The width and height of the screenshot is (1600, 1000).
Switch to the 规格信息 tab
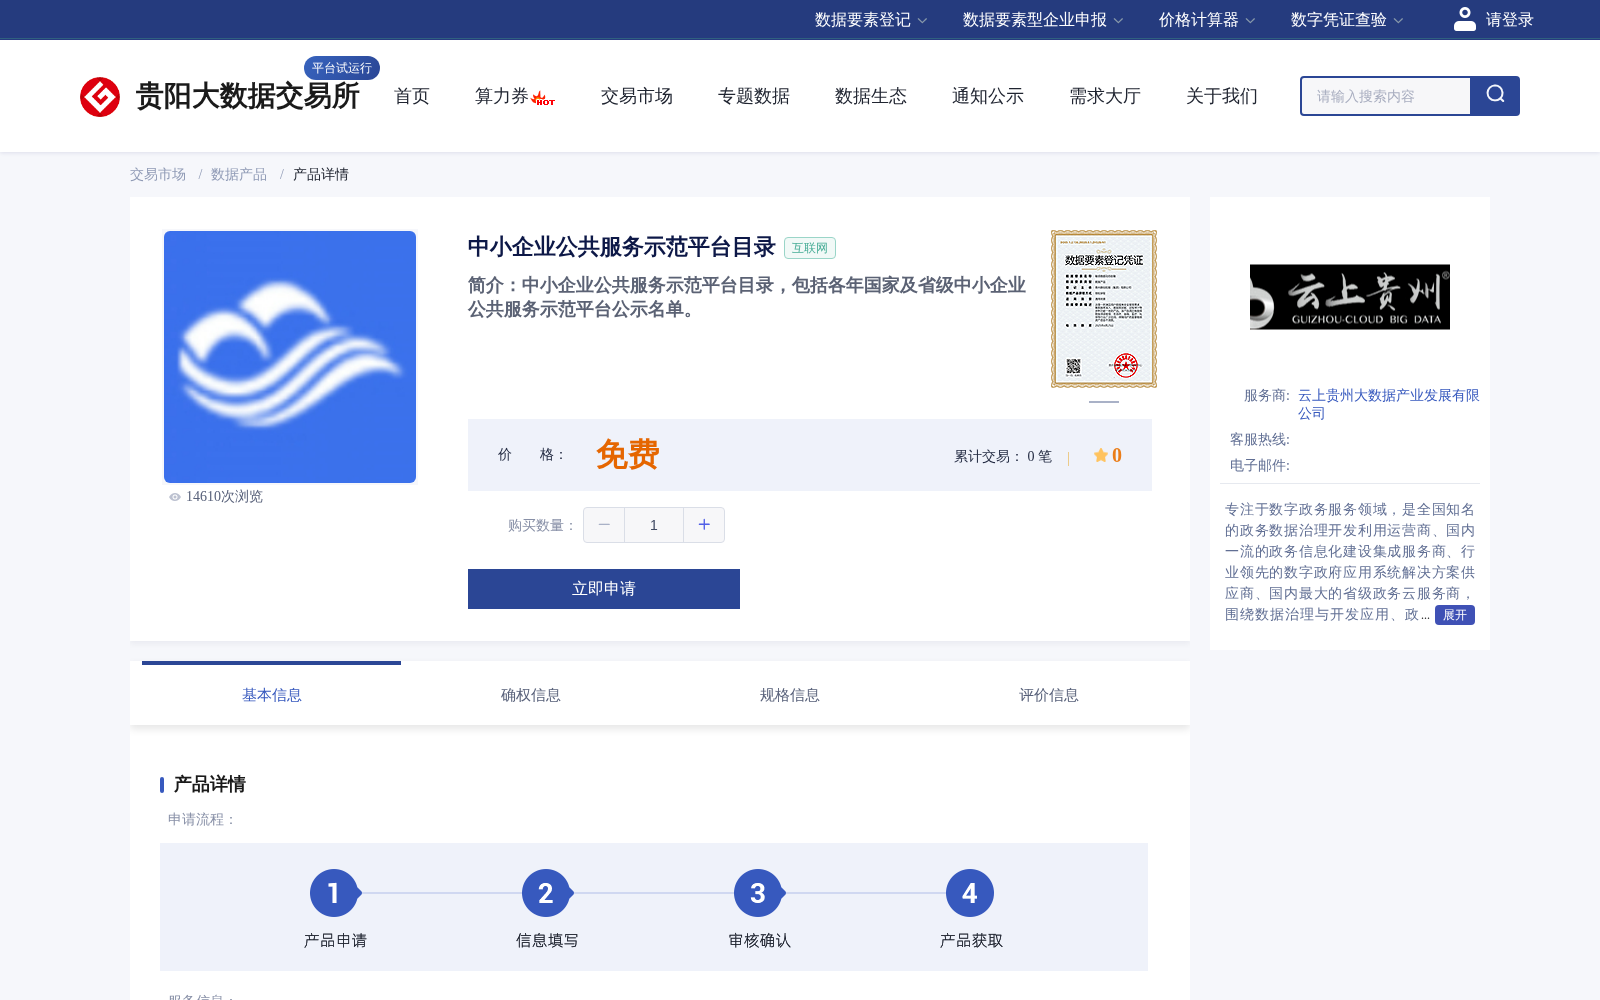[790, 695]
